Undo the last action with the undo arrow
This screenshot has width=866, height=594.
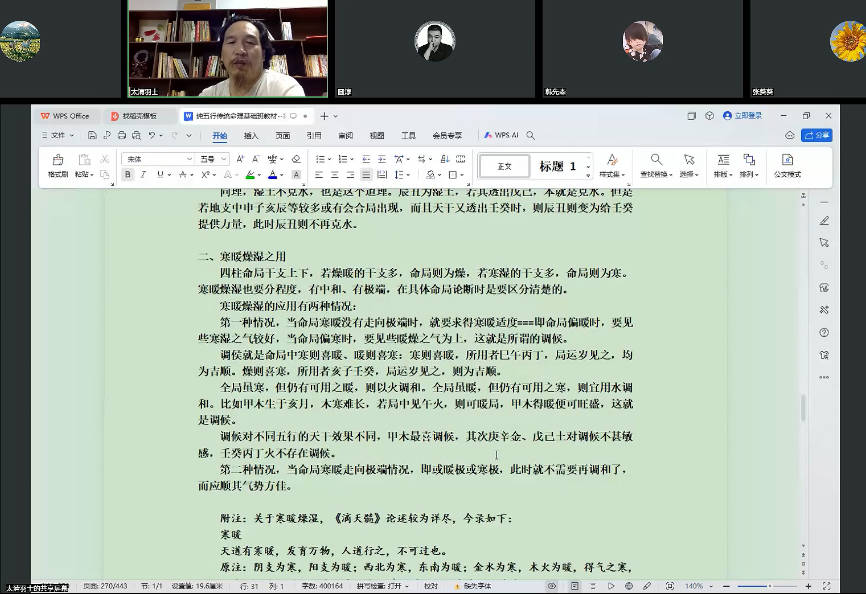151,135
